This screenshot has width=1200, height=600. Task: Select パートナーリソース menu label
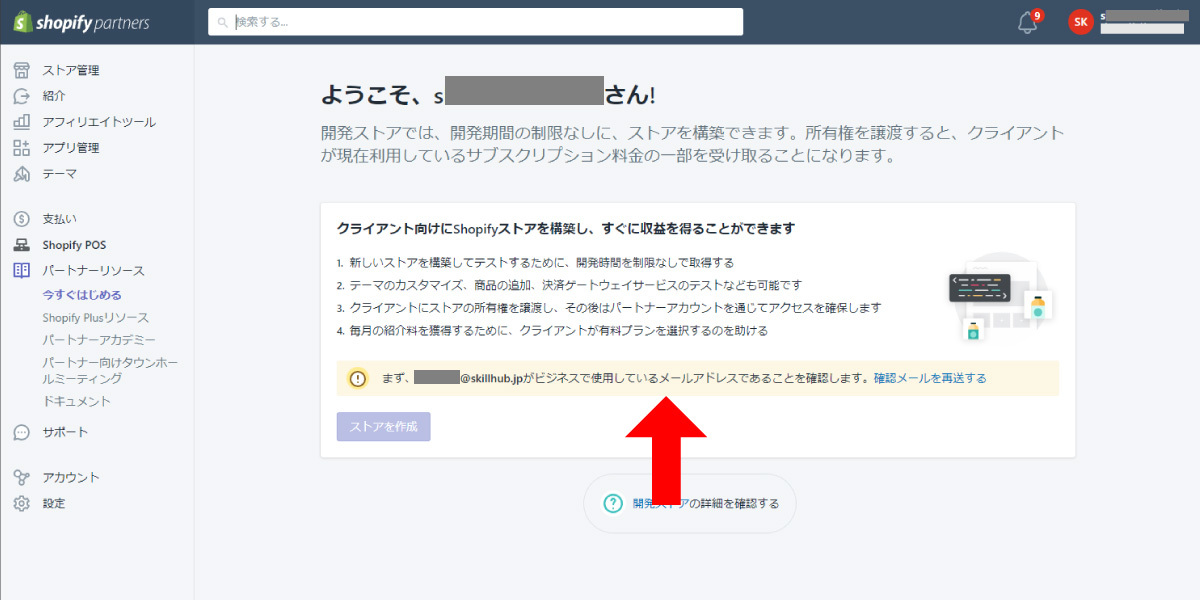(x=93, y=271)
